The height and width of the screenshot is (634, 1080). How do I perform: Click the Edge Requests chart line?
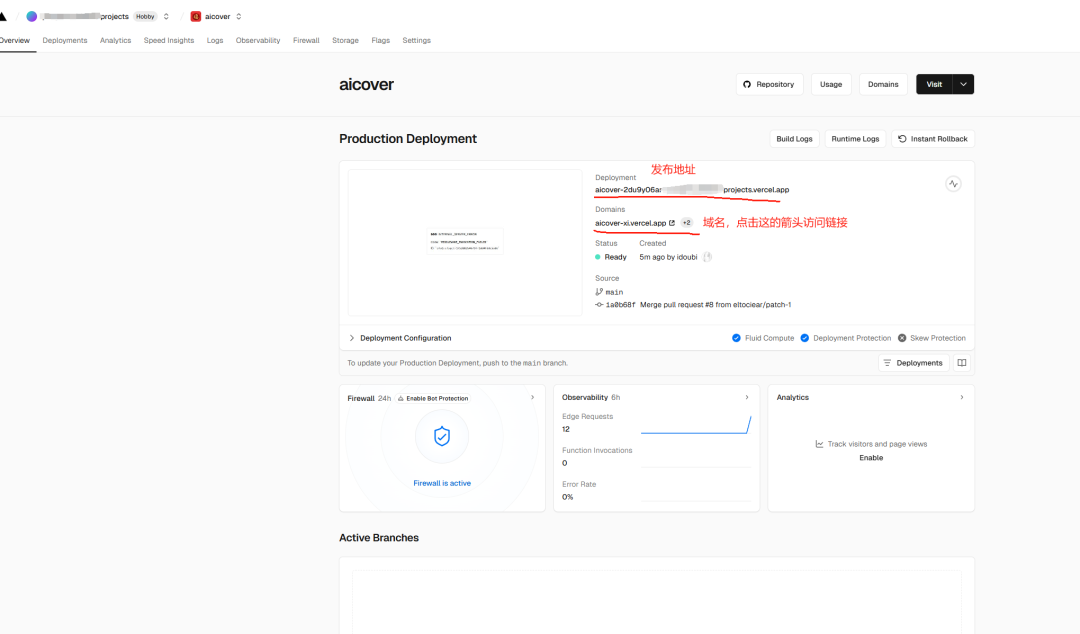(695, 432)
